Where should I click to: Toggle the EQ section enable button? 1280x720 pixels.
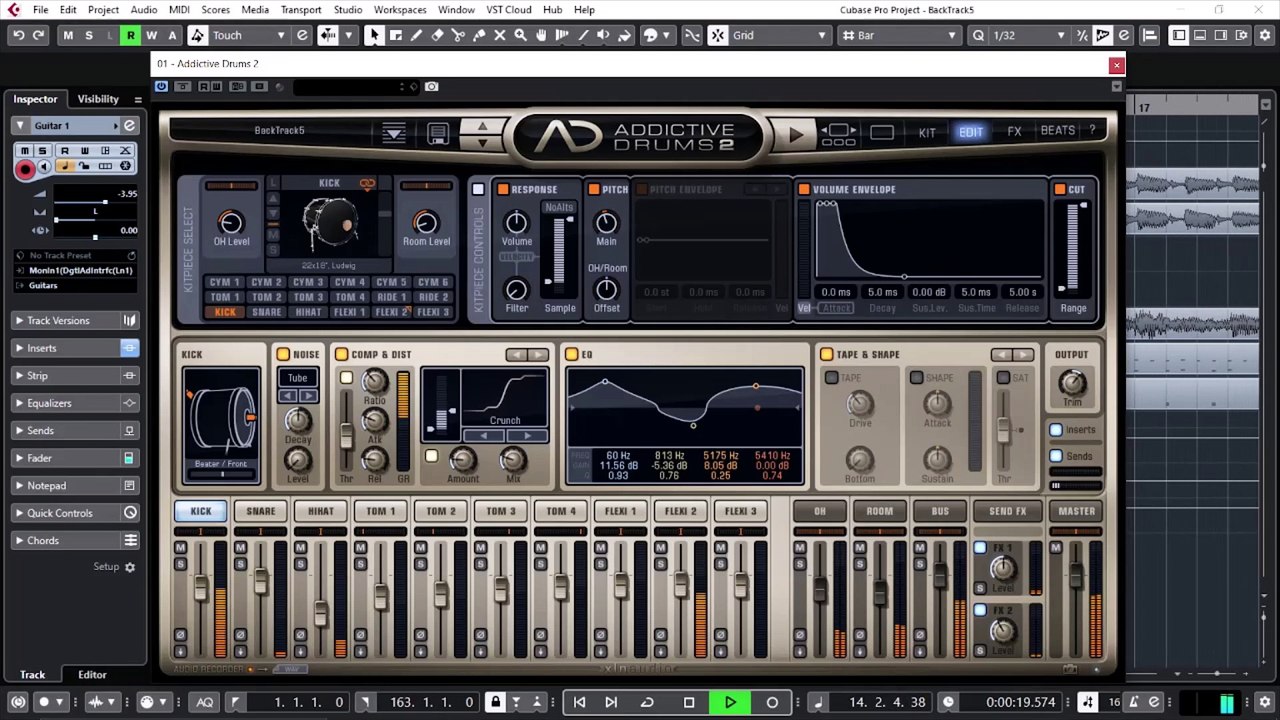(571, 354)
